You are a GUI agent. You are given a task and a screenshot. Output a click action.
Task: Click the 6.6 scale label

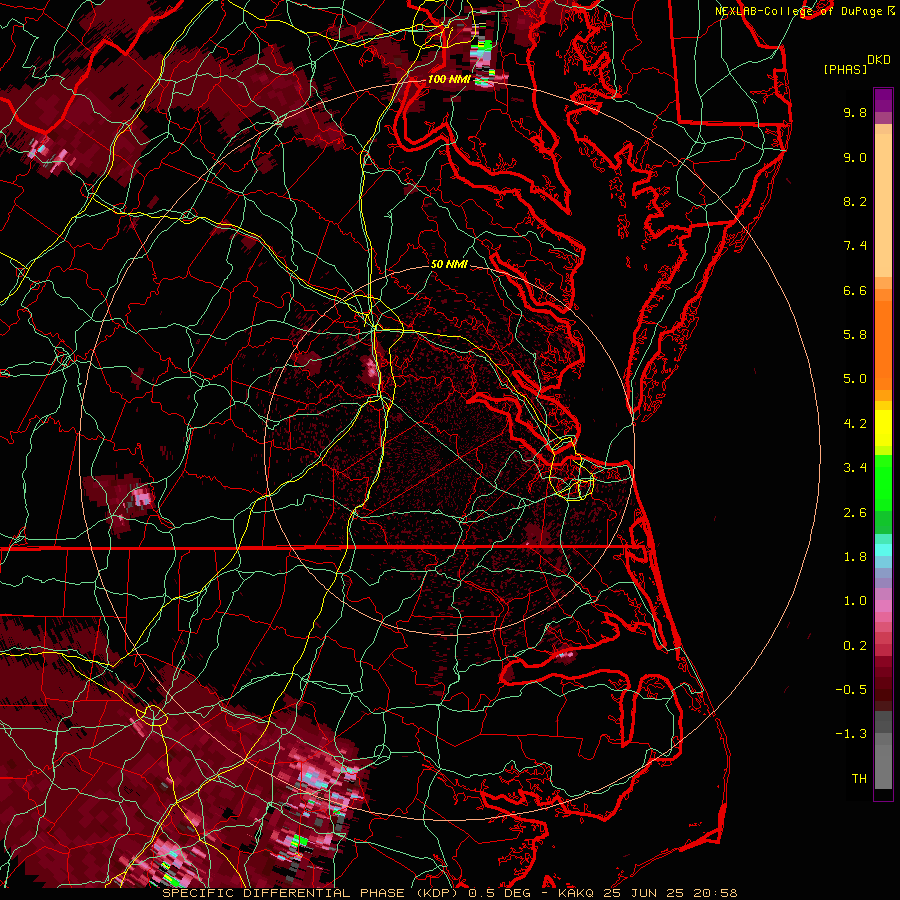tap(855, 290)
